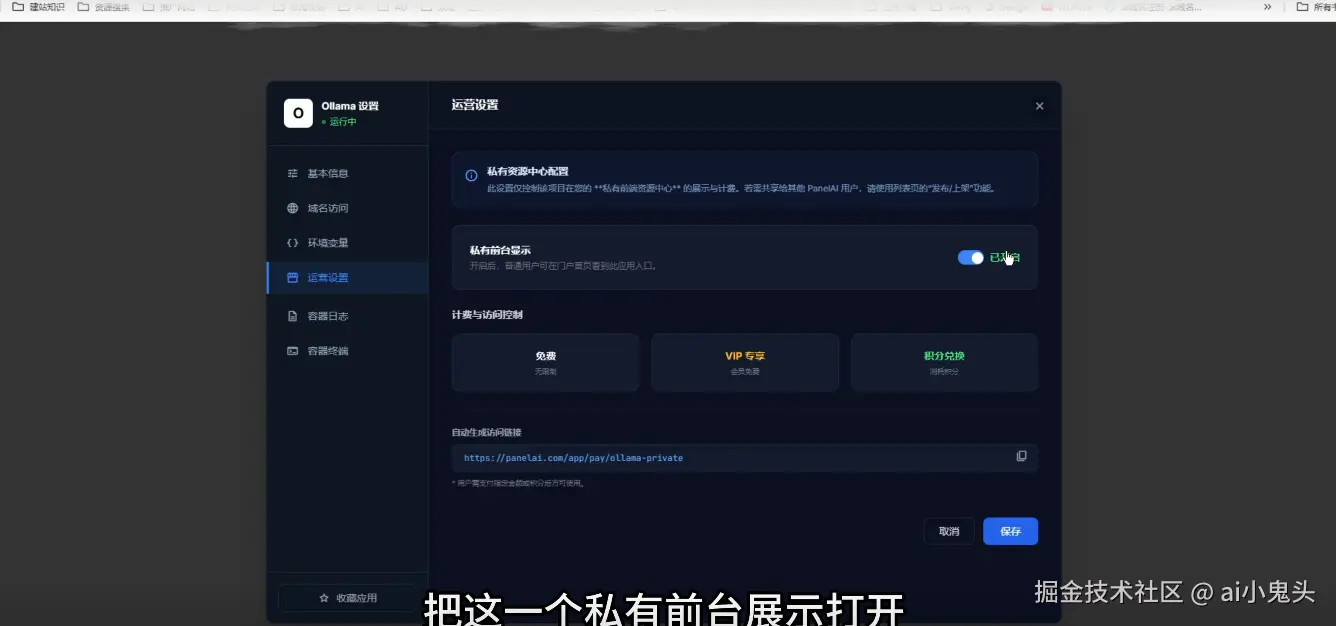Open the 基本信息 sidebar item
The image size is (1336, 626).
347,174
